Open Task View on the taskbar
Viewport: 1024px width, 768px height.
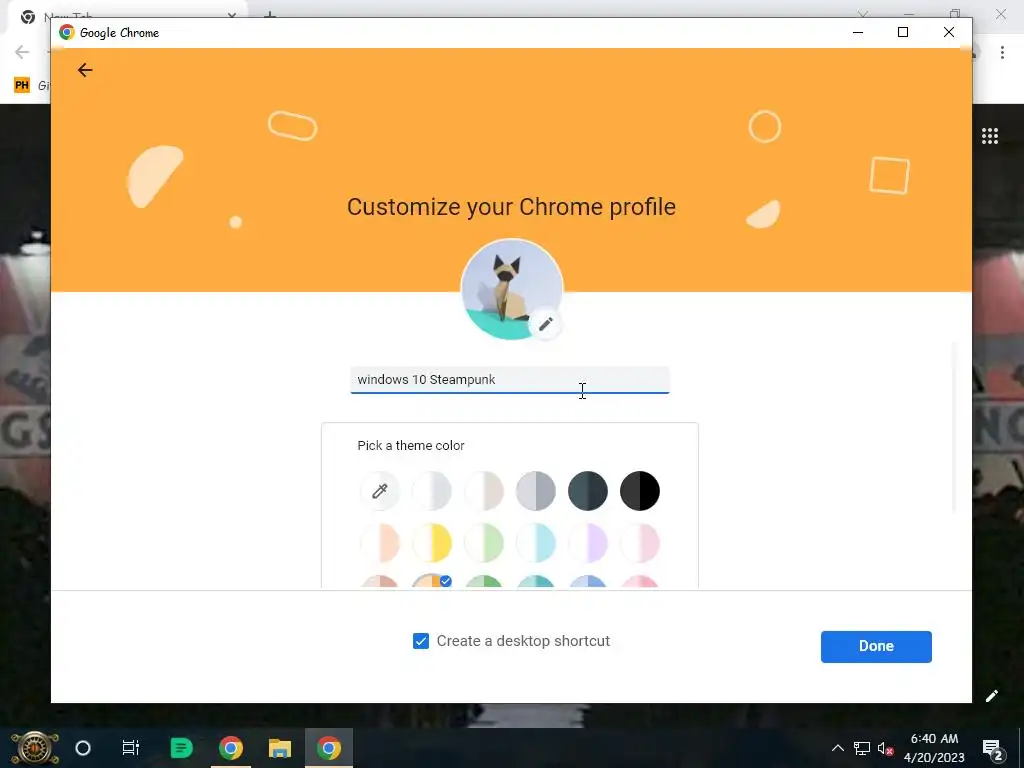click(131, 748)
